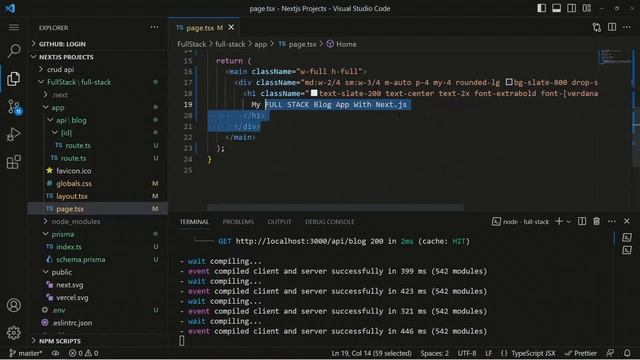
Task: Split the editor to the right
Action: pos(612,27)
